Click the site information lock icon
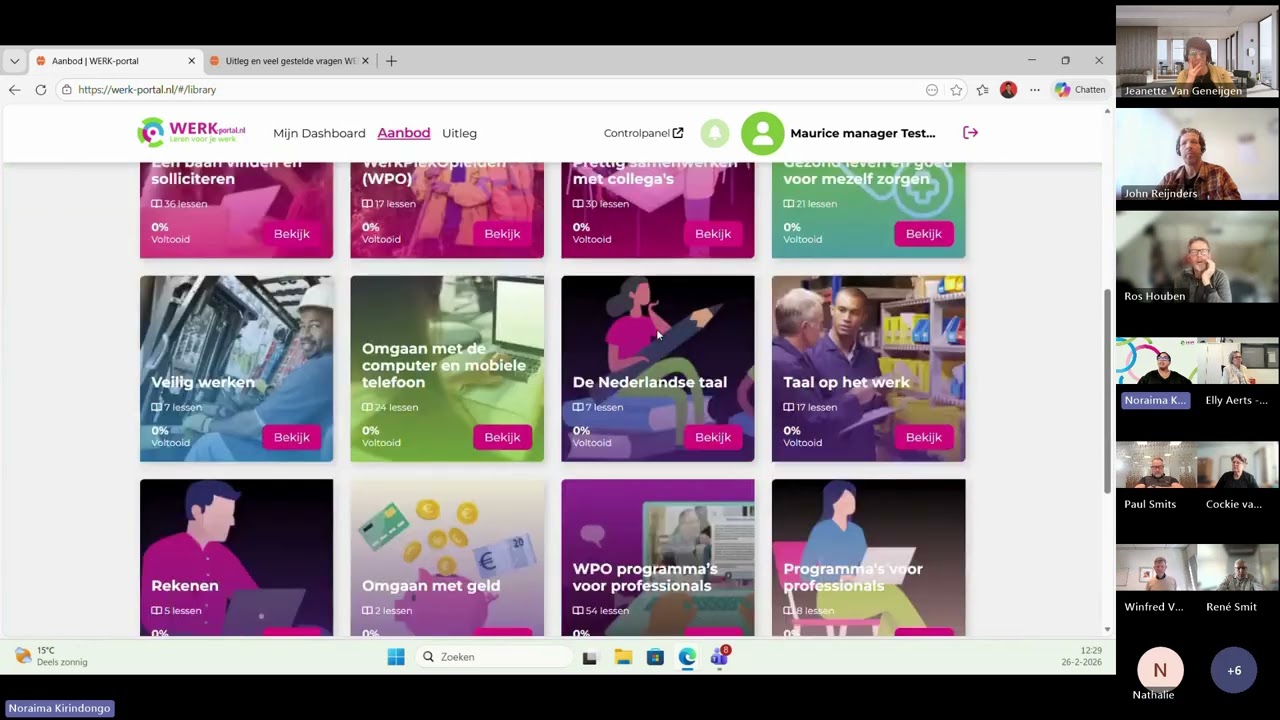1280x720 pixels. (66, 90)
